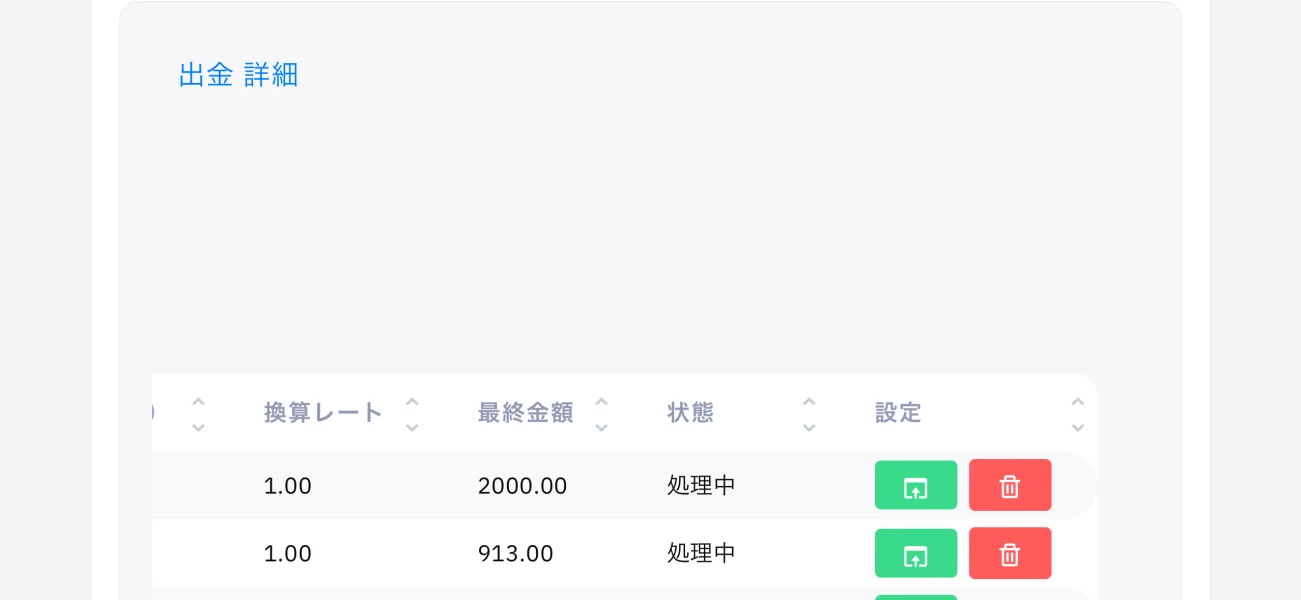Click the 最終金額 column header

click(x=525, y=413)
